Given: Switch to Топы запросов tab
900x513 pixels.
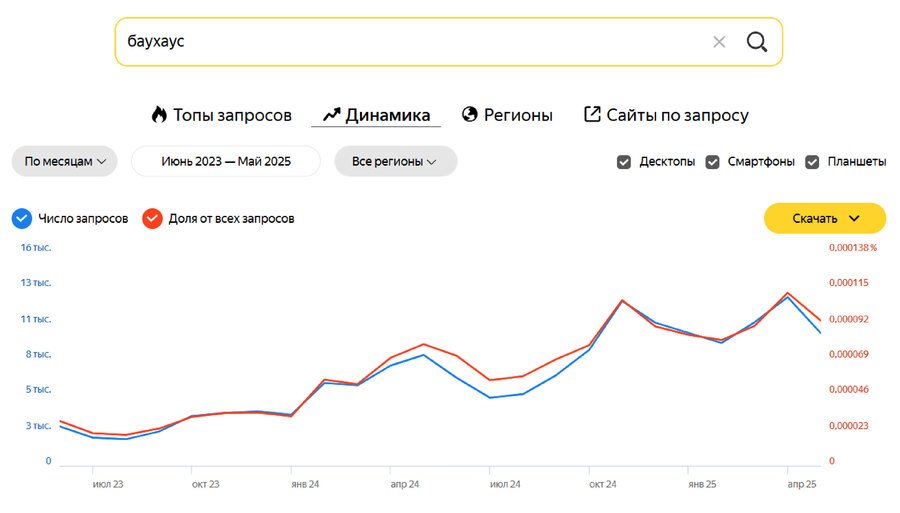Looking at the screenshot, I should point(232,115).
